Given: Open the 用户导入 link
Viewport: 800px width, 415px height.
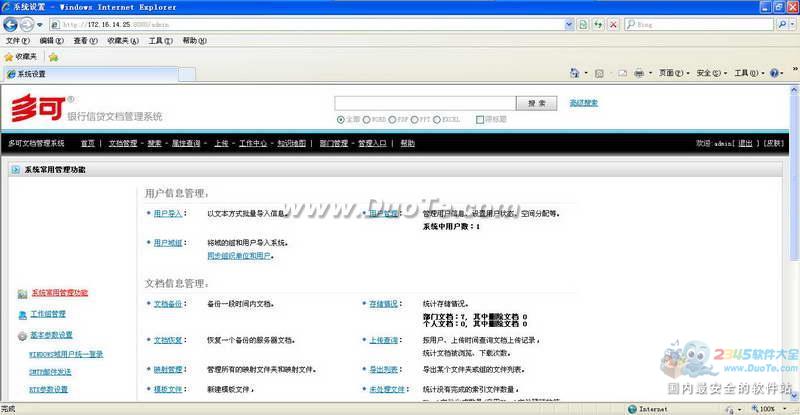Looking at the screenshot, I should tap(168, 213).
